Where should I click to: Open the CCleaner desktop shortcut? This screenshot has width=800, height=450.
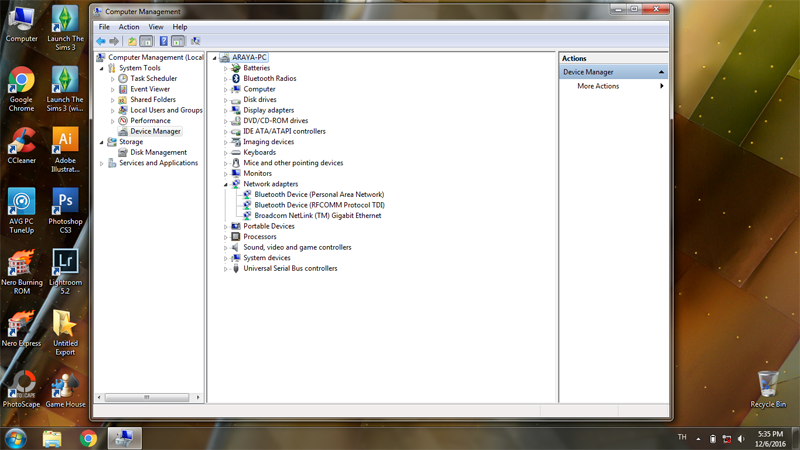(21, 145)
